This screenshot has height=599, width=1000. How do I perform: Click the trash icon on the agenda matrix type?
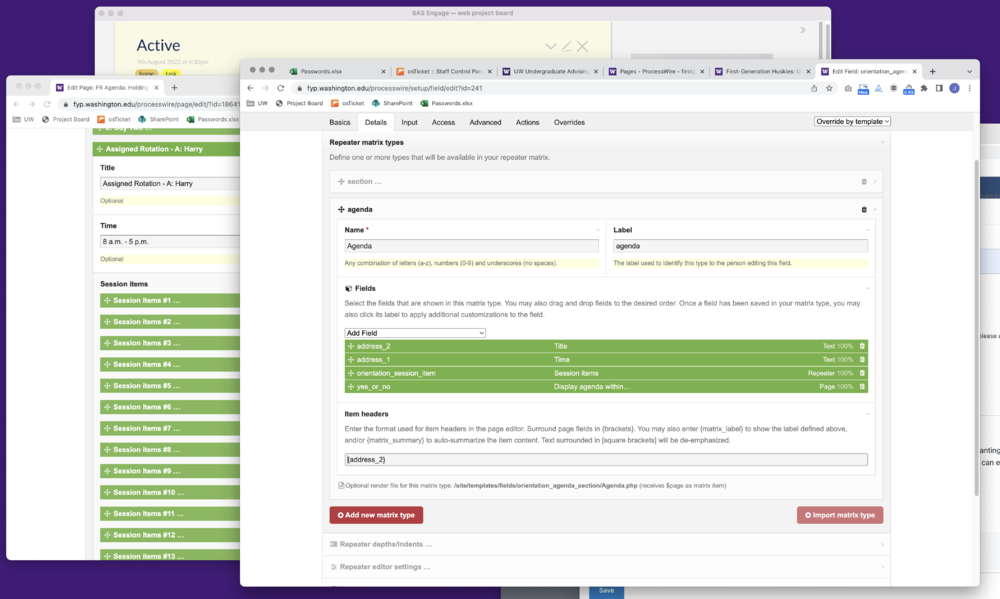(x=864, y=209)
